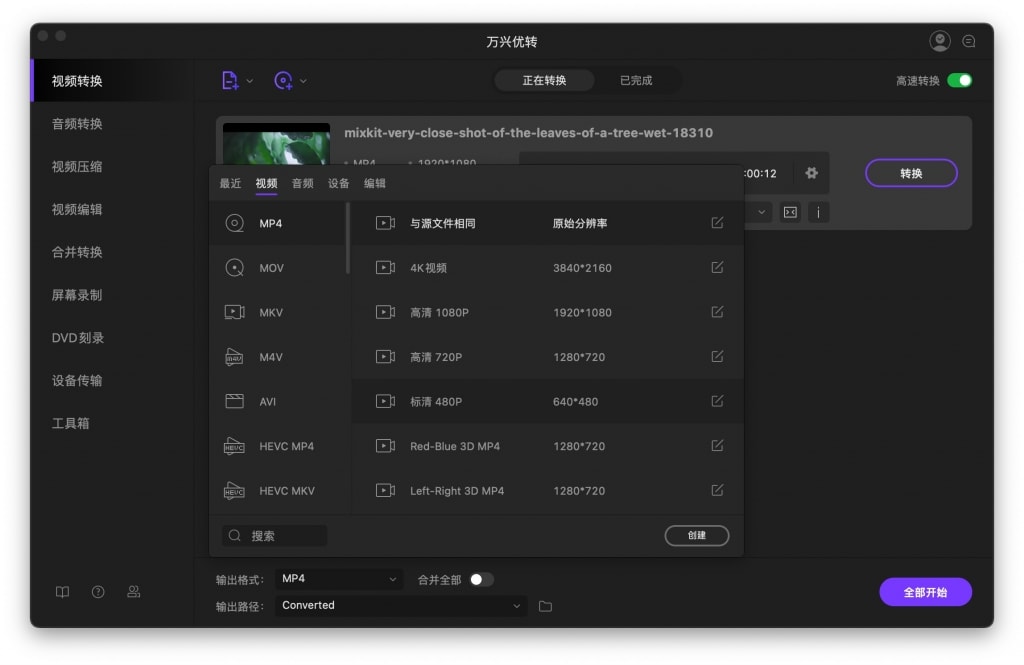Image resolution: width=1024 pixels, height=665 pixels.
Task: Click the 搜索 search field
Action: [x=275, y=536]
